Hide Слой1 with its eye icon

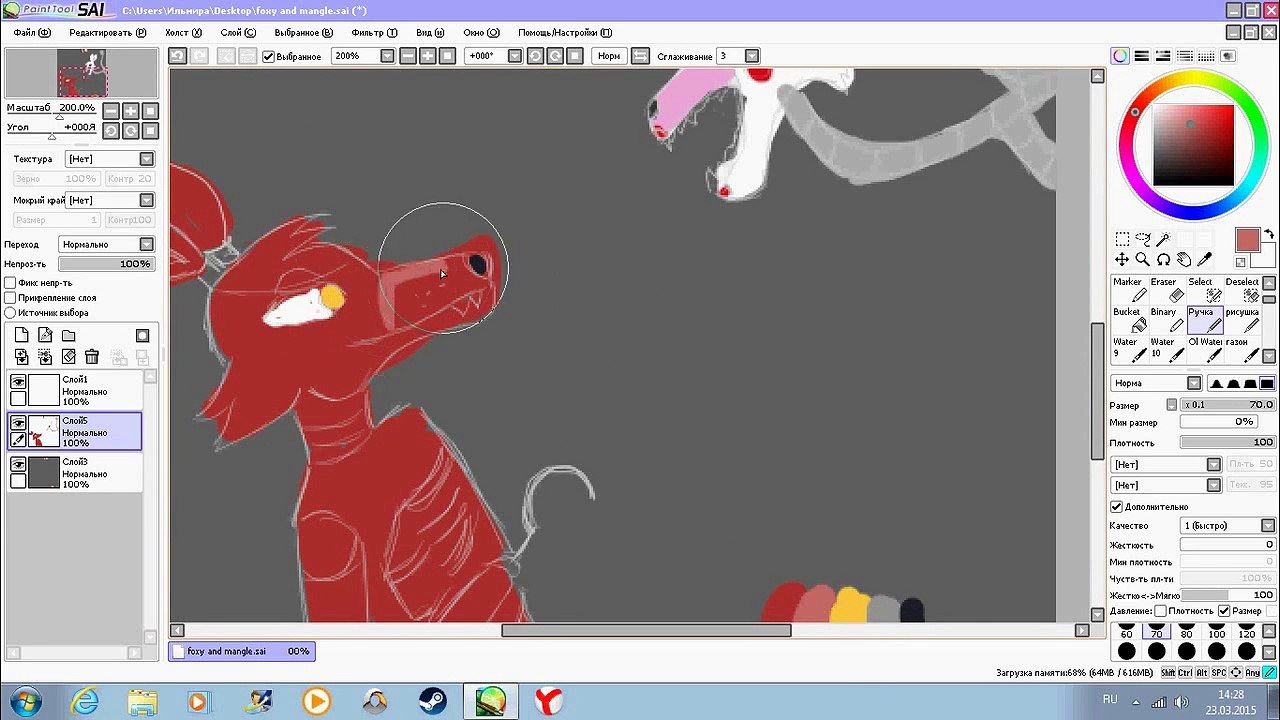pos(18,381)
